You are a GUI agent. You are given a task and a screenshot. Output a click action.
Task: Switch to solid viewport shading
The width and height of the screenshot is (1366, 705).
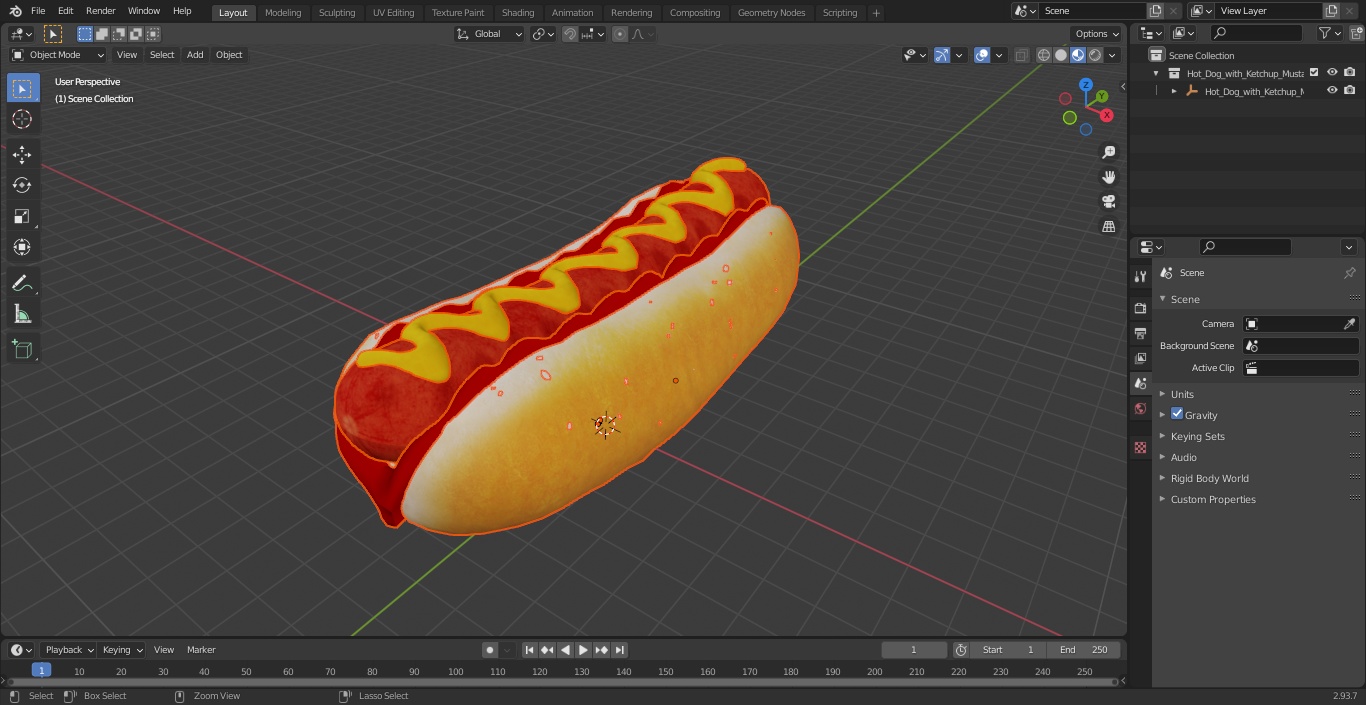(1061, 55)
